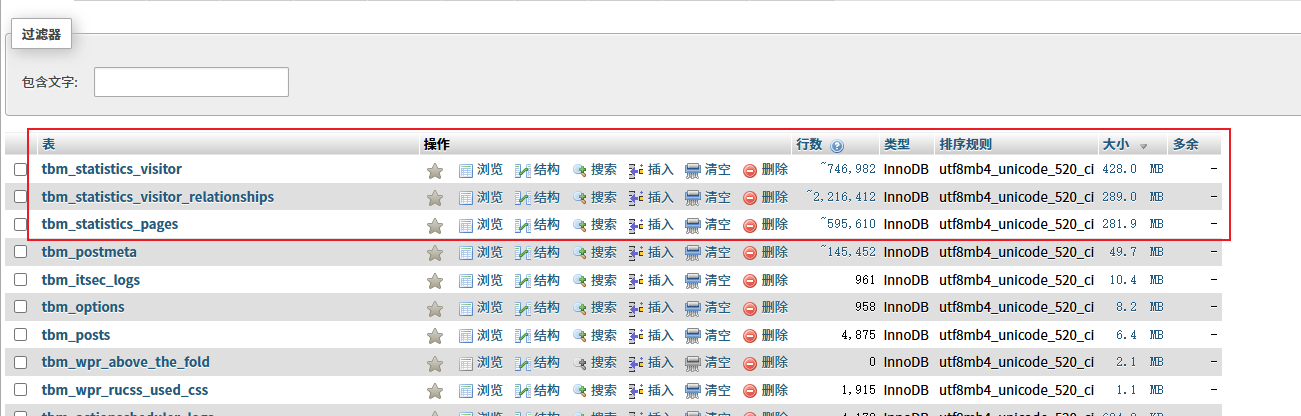Search (搜索) in tbm_options
The image size is (1301, 416).
(594, 307)
